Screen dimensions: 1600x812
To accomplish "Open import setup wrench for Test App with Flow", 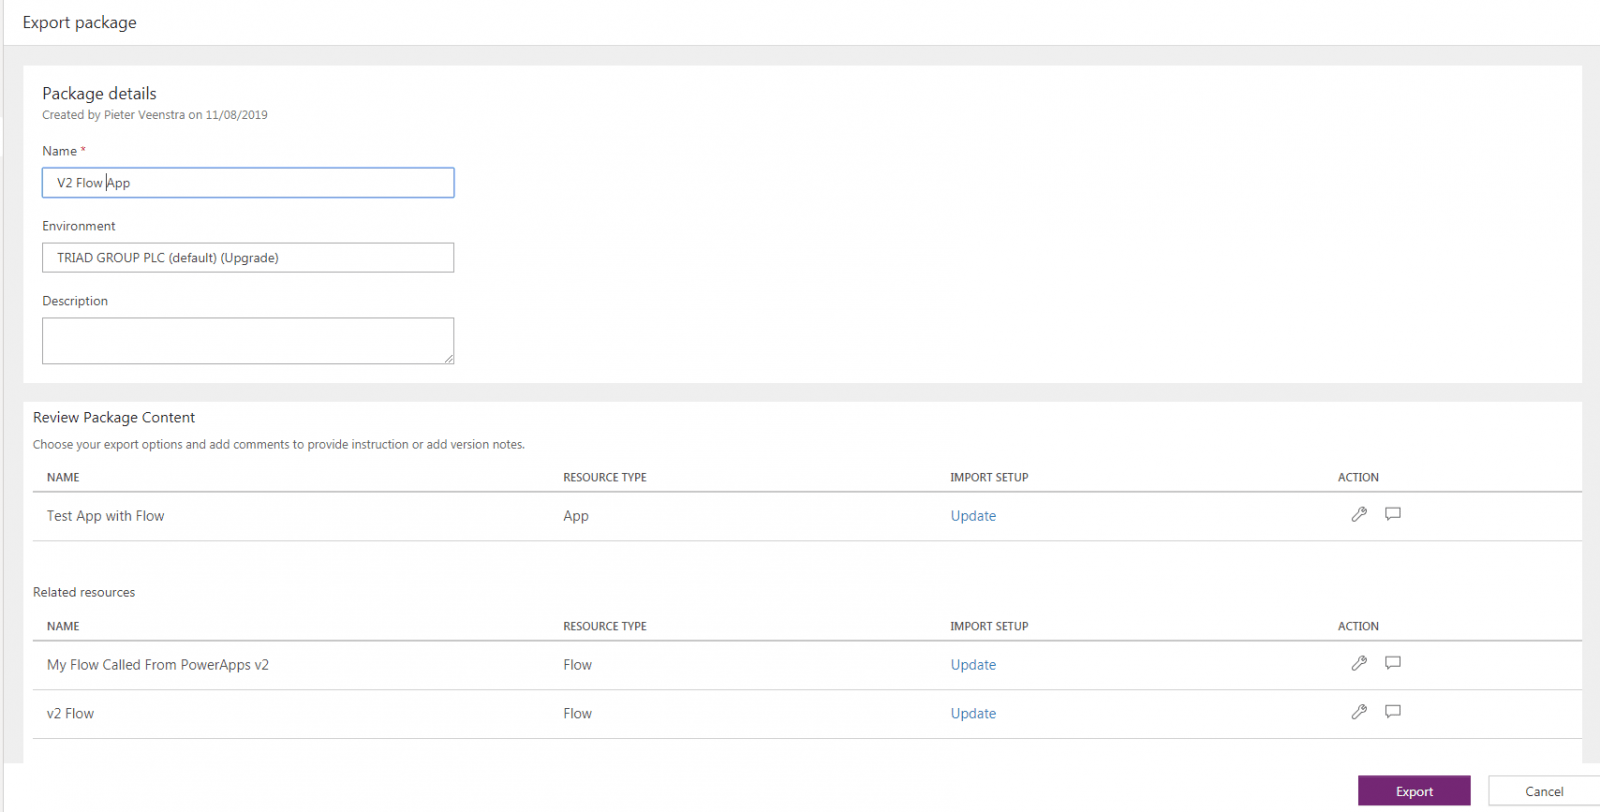I will point(1359,514).
